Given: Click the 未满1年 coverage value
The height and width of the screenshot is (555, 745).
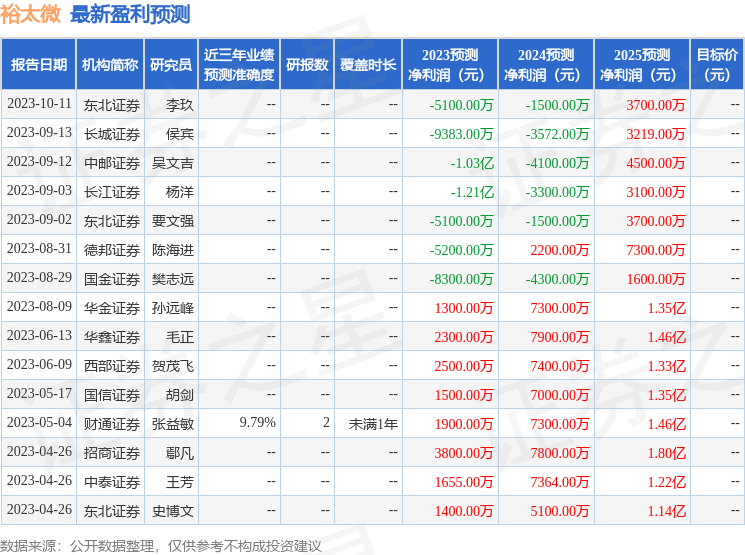Looking at the screenshot, I should click(373, 424).
